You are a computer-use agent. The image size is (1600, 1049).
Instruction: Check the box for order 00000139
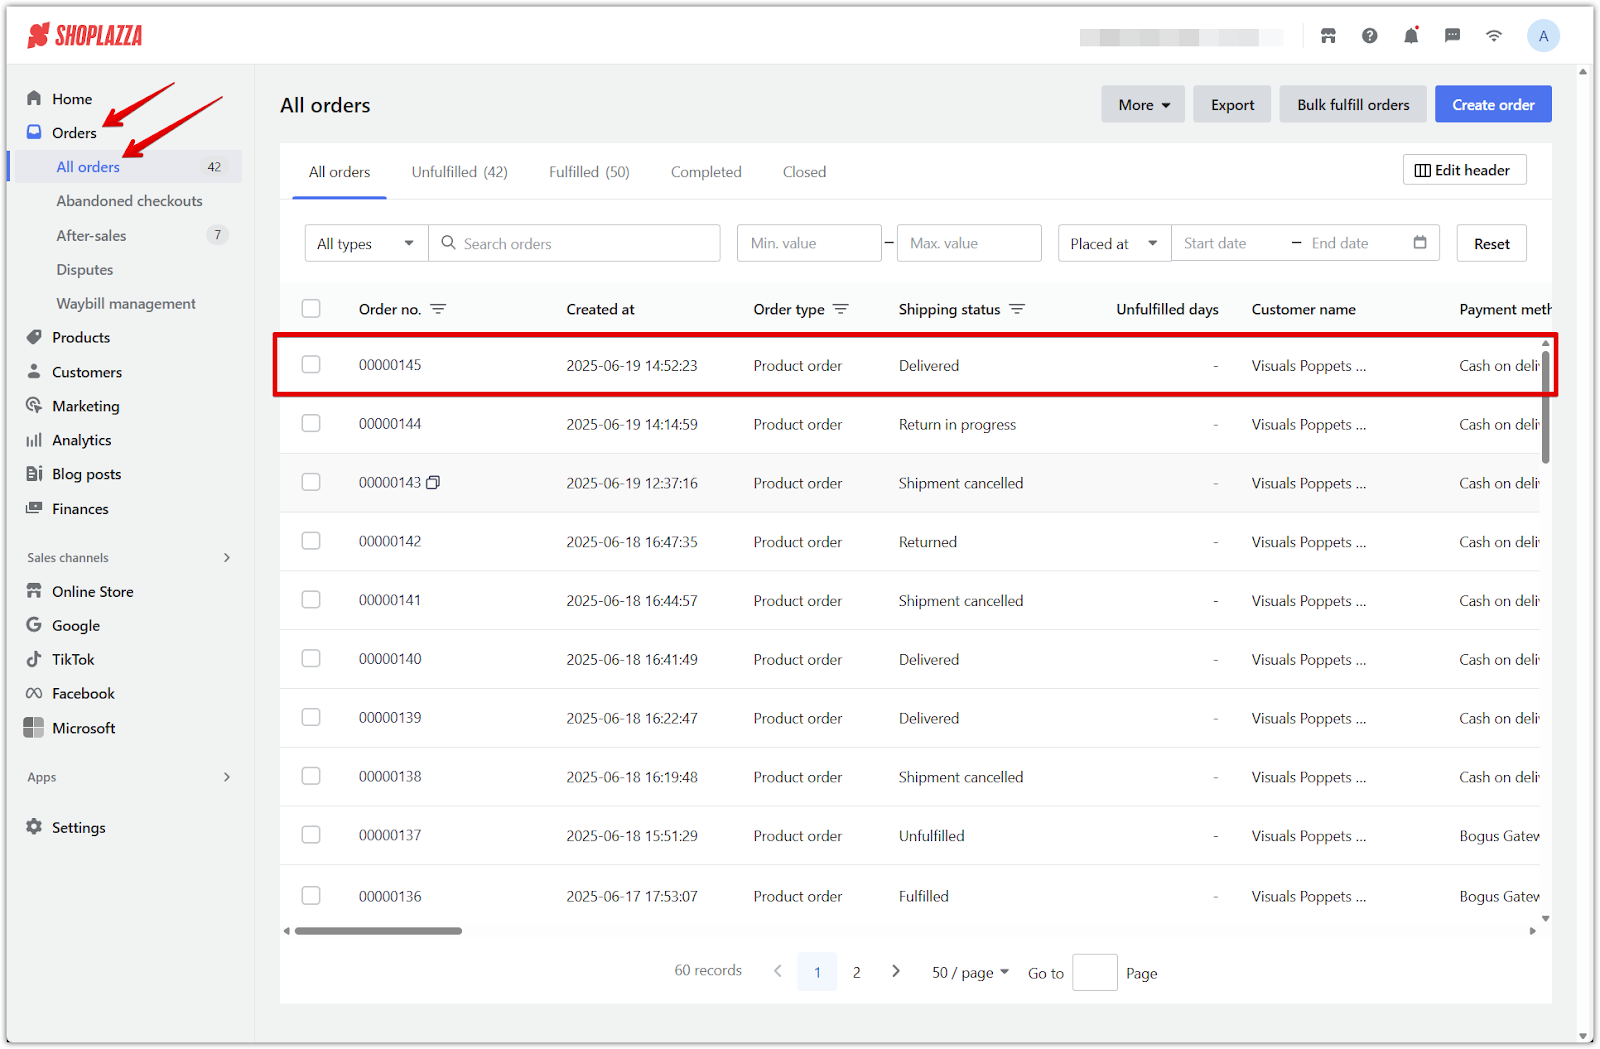click(311, 717)
